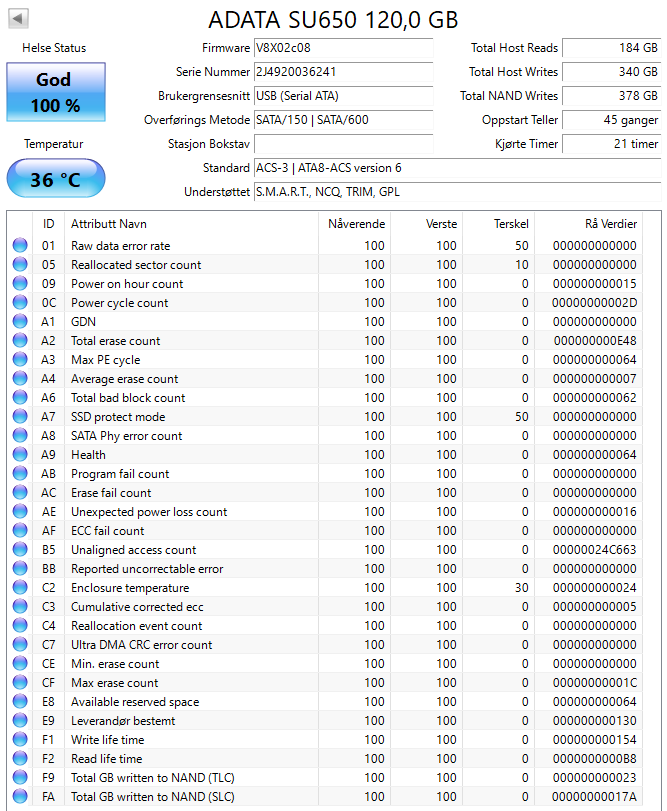Click the Nåverende column header

[x=356, y=224]
